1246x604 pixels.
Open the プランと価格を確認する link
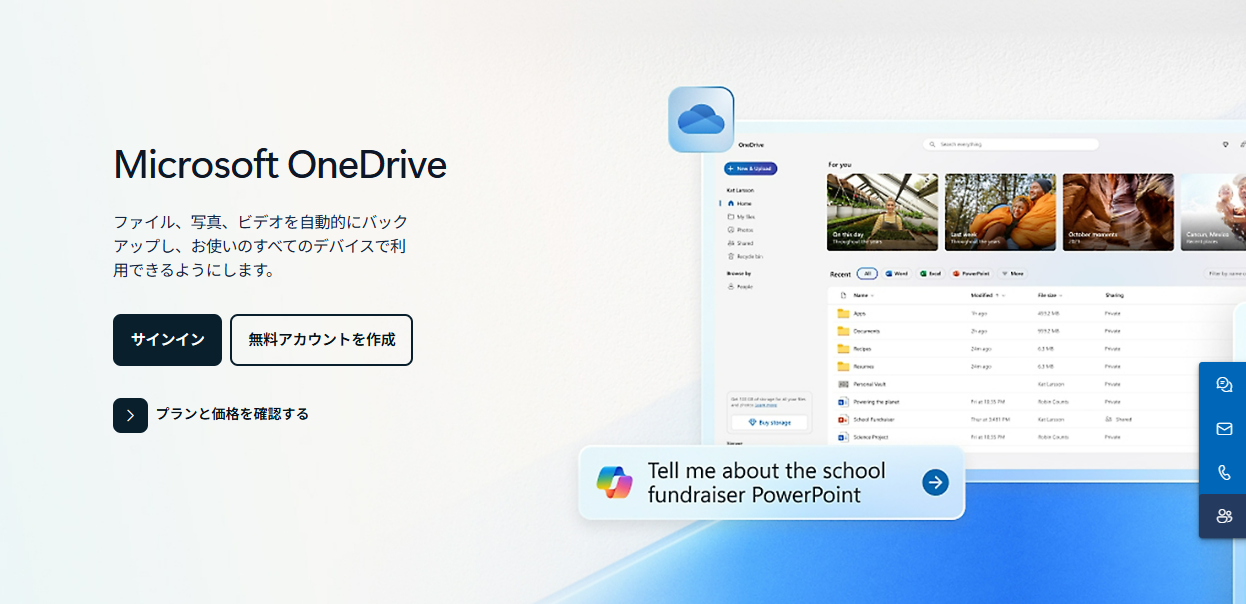click(x=232, y=414)
